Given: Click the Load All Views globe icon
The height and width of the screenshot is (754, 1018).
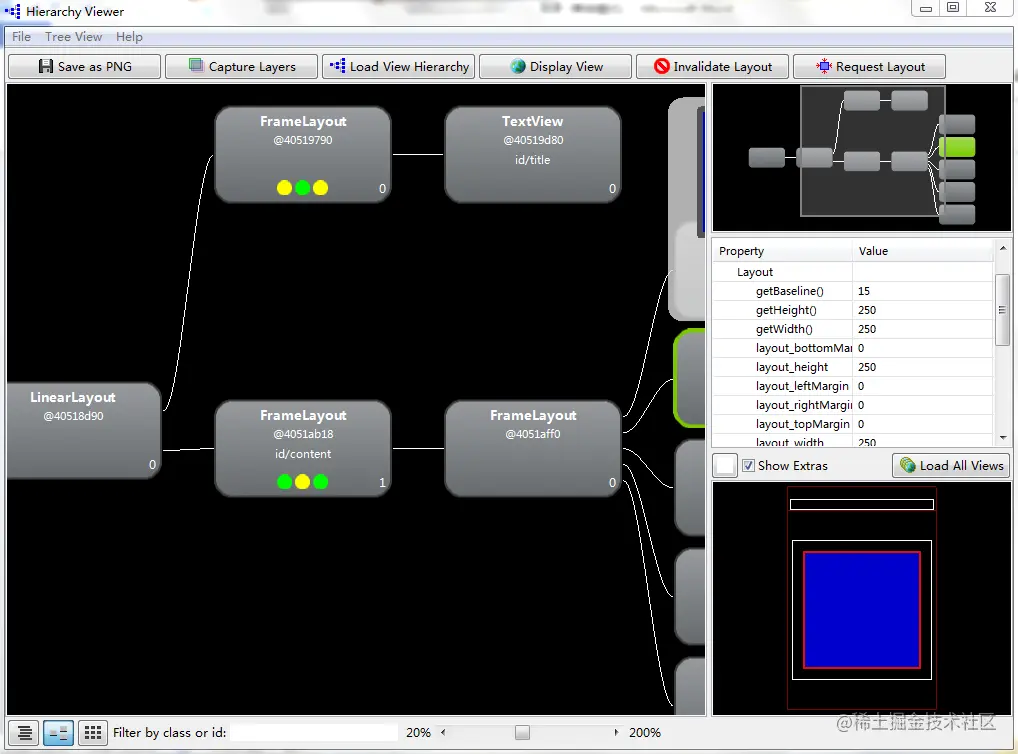Looking at the screenshot, I should pyautogui.click(x=908, y=465).
